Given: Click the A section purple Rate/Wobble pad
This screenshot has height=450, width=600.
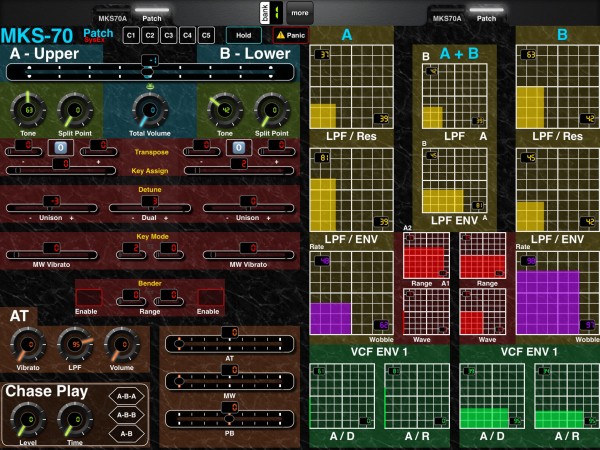Looking at the screenshot, I should pyautogui.click(x=351, y=293).
